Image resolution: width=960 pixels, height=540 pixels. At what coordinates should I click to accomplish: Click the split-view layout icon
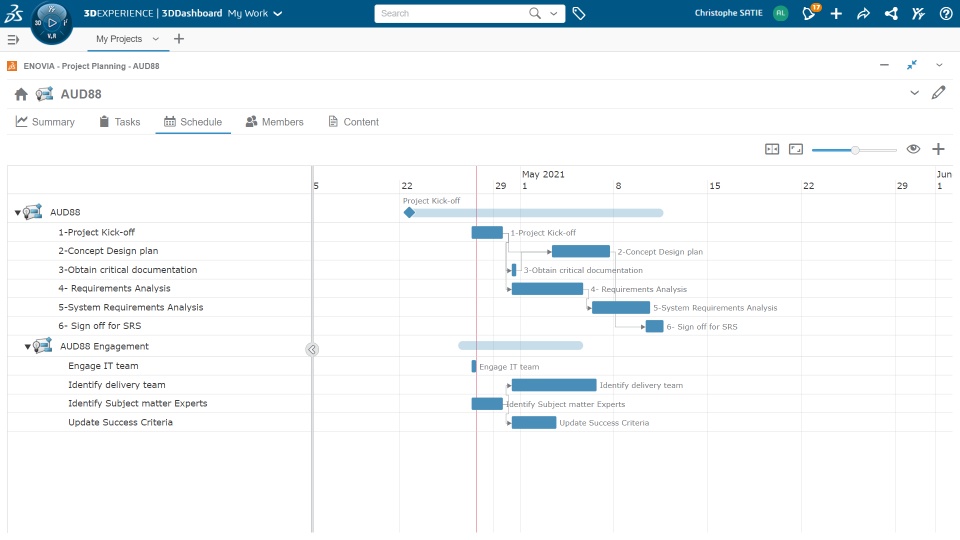tap(772, 149)
